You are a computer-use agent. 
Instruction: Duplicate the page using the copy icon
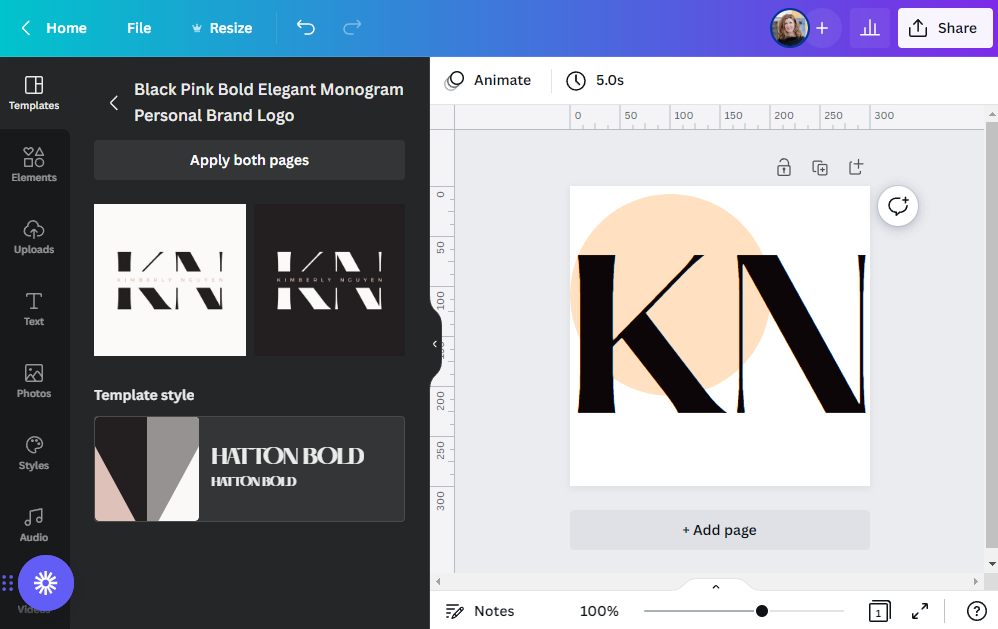point(820,167)
